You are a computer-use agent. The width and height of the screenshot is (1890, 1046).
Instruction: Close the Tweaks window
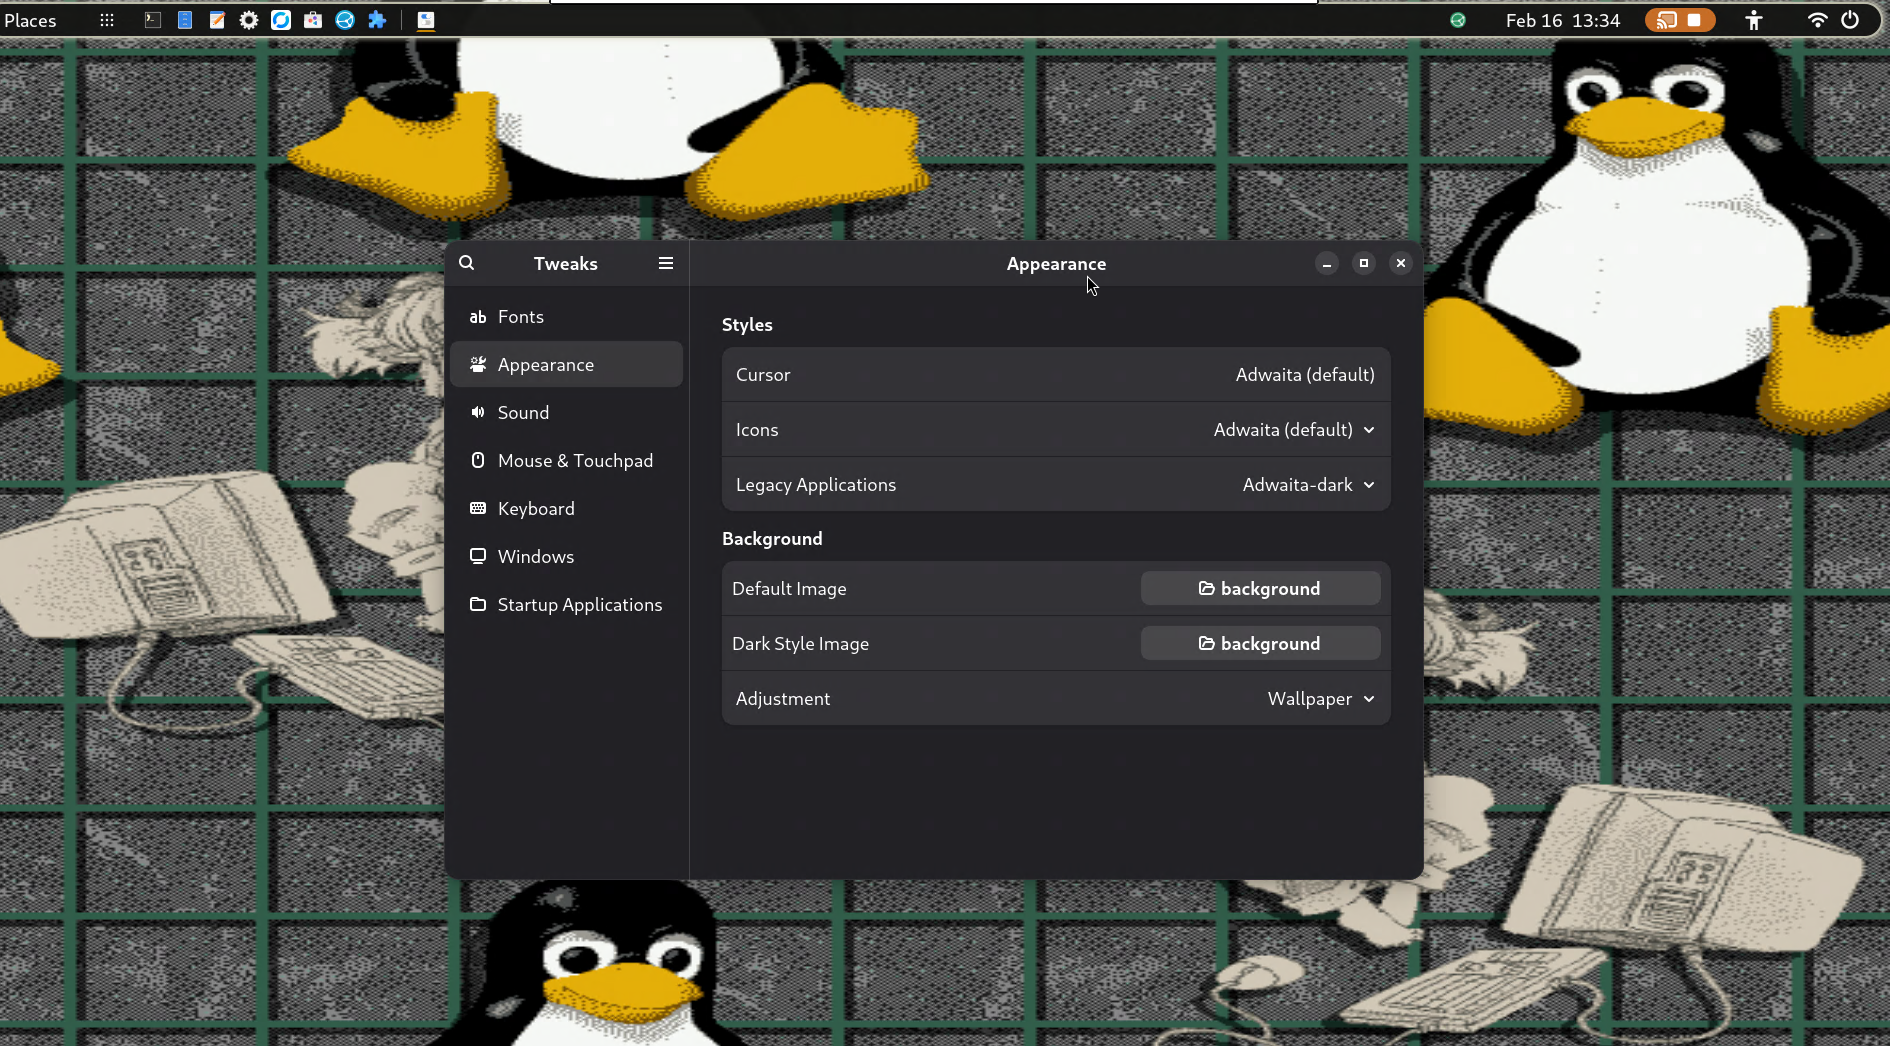1401,264
